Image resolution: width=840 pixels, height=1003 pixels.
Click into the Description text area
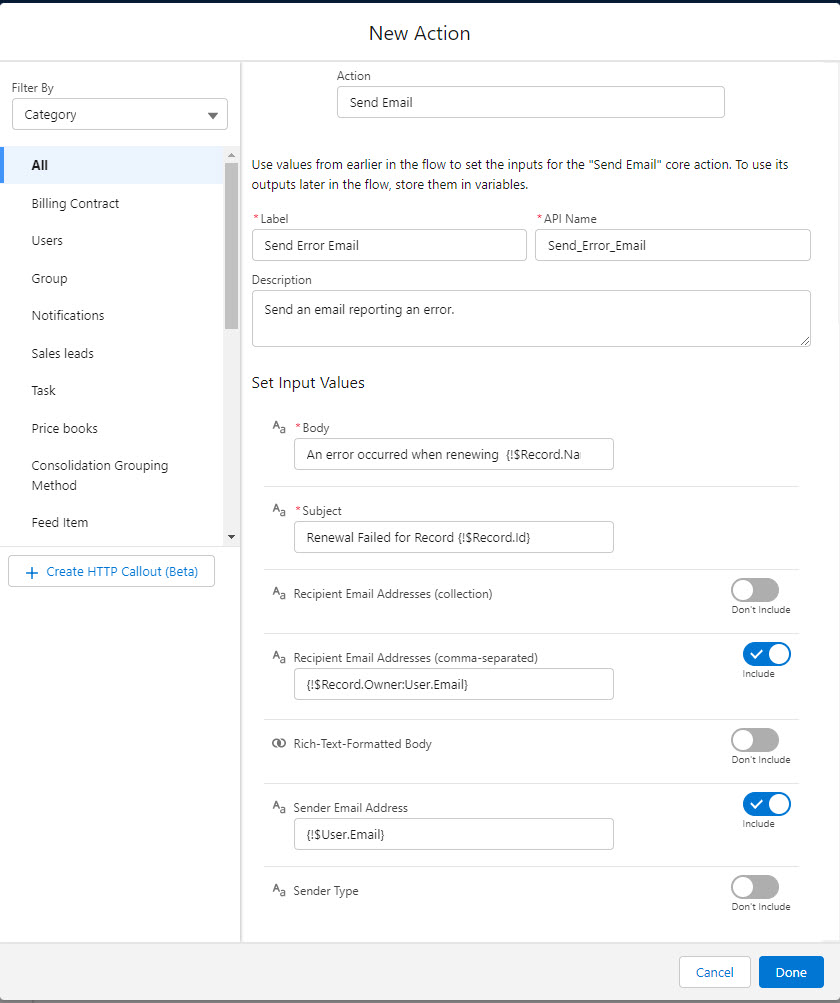coord(530,319)
